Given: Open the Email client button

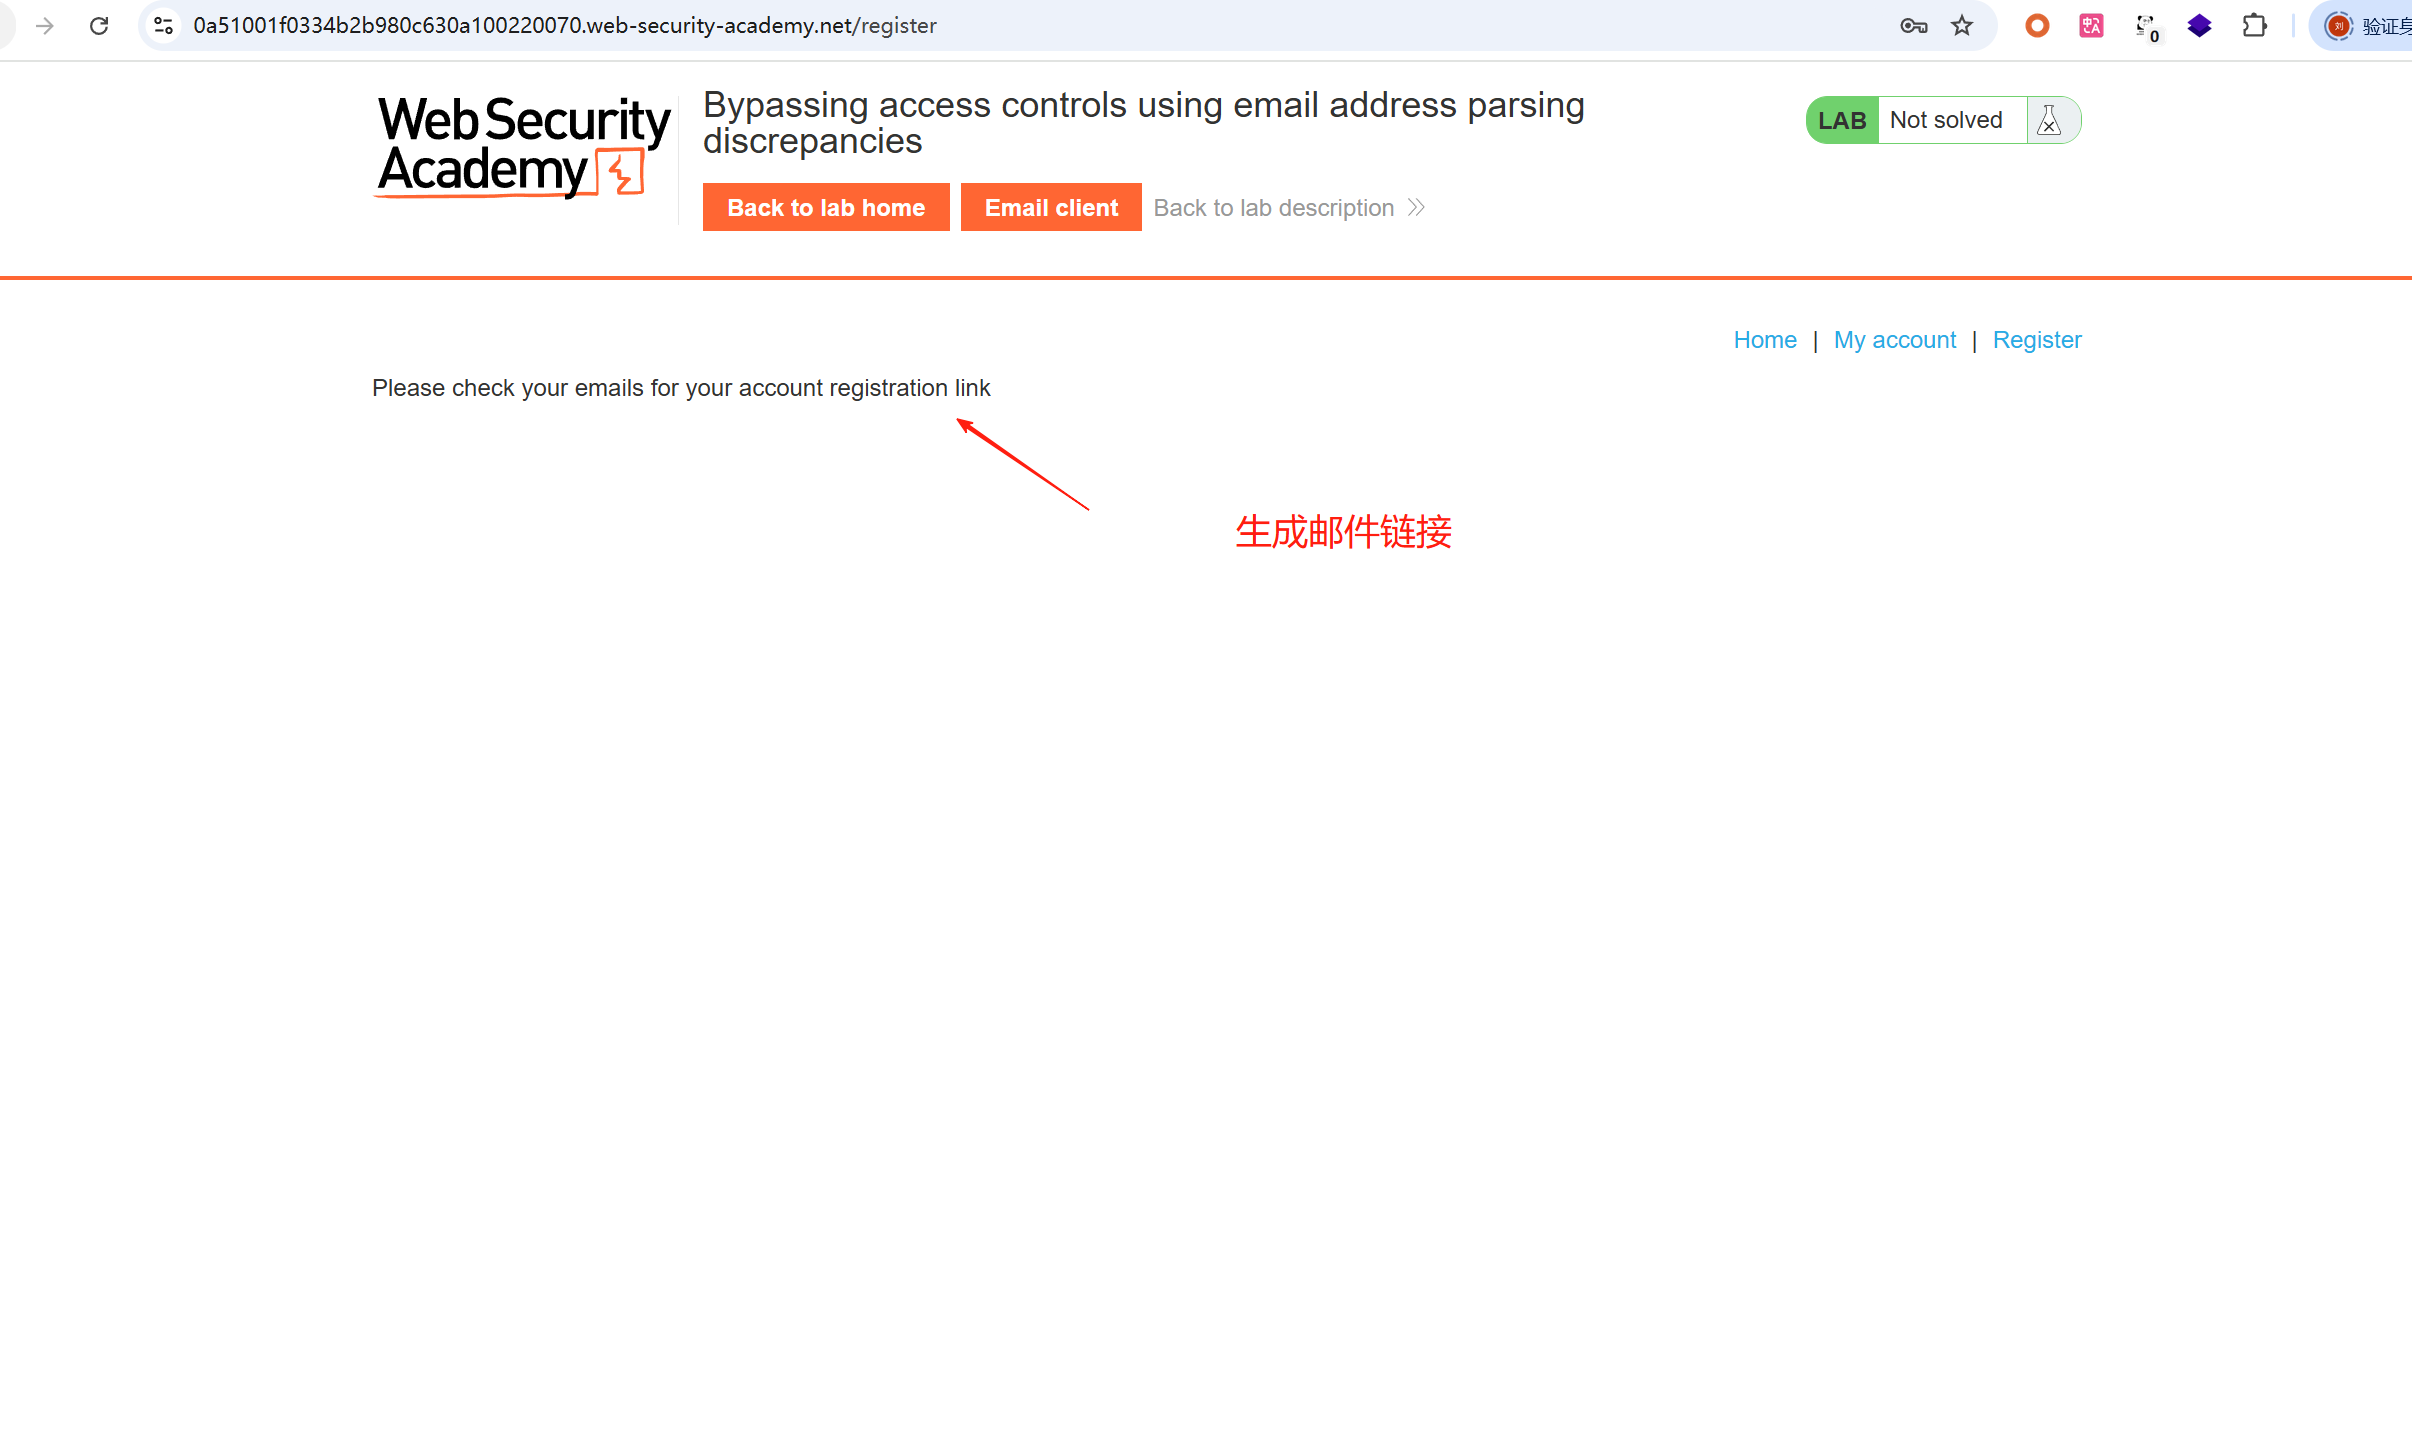Looking at the screenshot, I should point(1050,207).
